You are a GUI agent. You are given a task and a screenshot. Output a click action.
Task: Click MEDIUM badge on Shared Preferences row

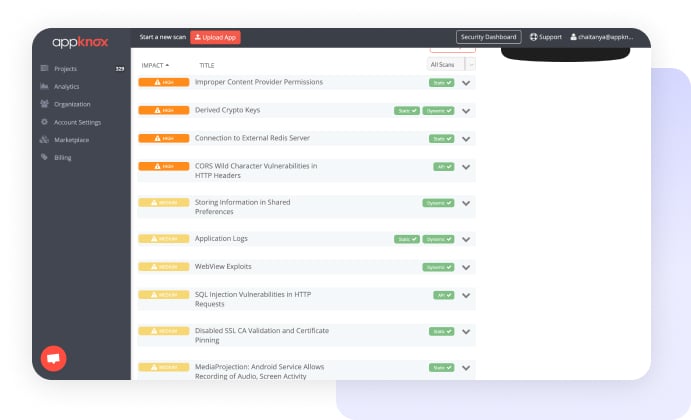[x=164, y=203]
